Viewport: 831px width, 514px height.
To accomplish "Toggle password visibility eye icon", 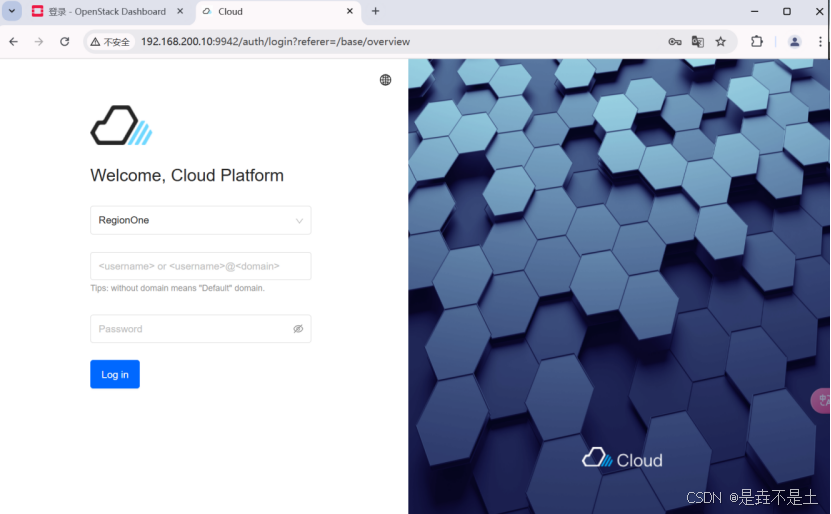I will [x=298, y=329].
